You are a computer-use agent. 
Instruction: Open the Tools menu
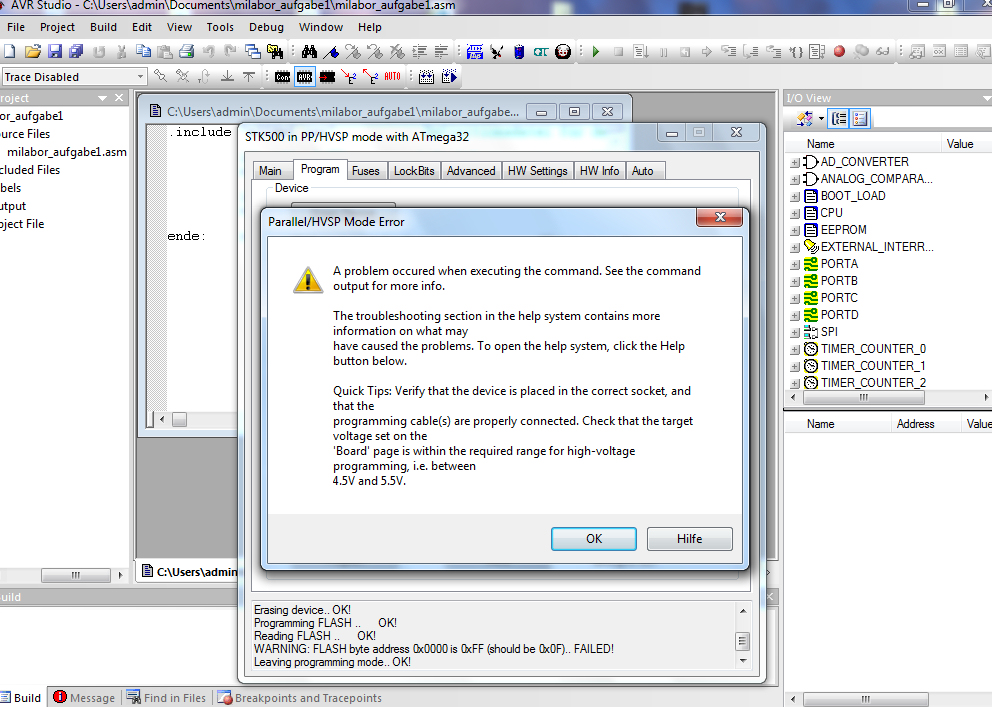click(x=220, y=27)
